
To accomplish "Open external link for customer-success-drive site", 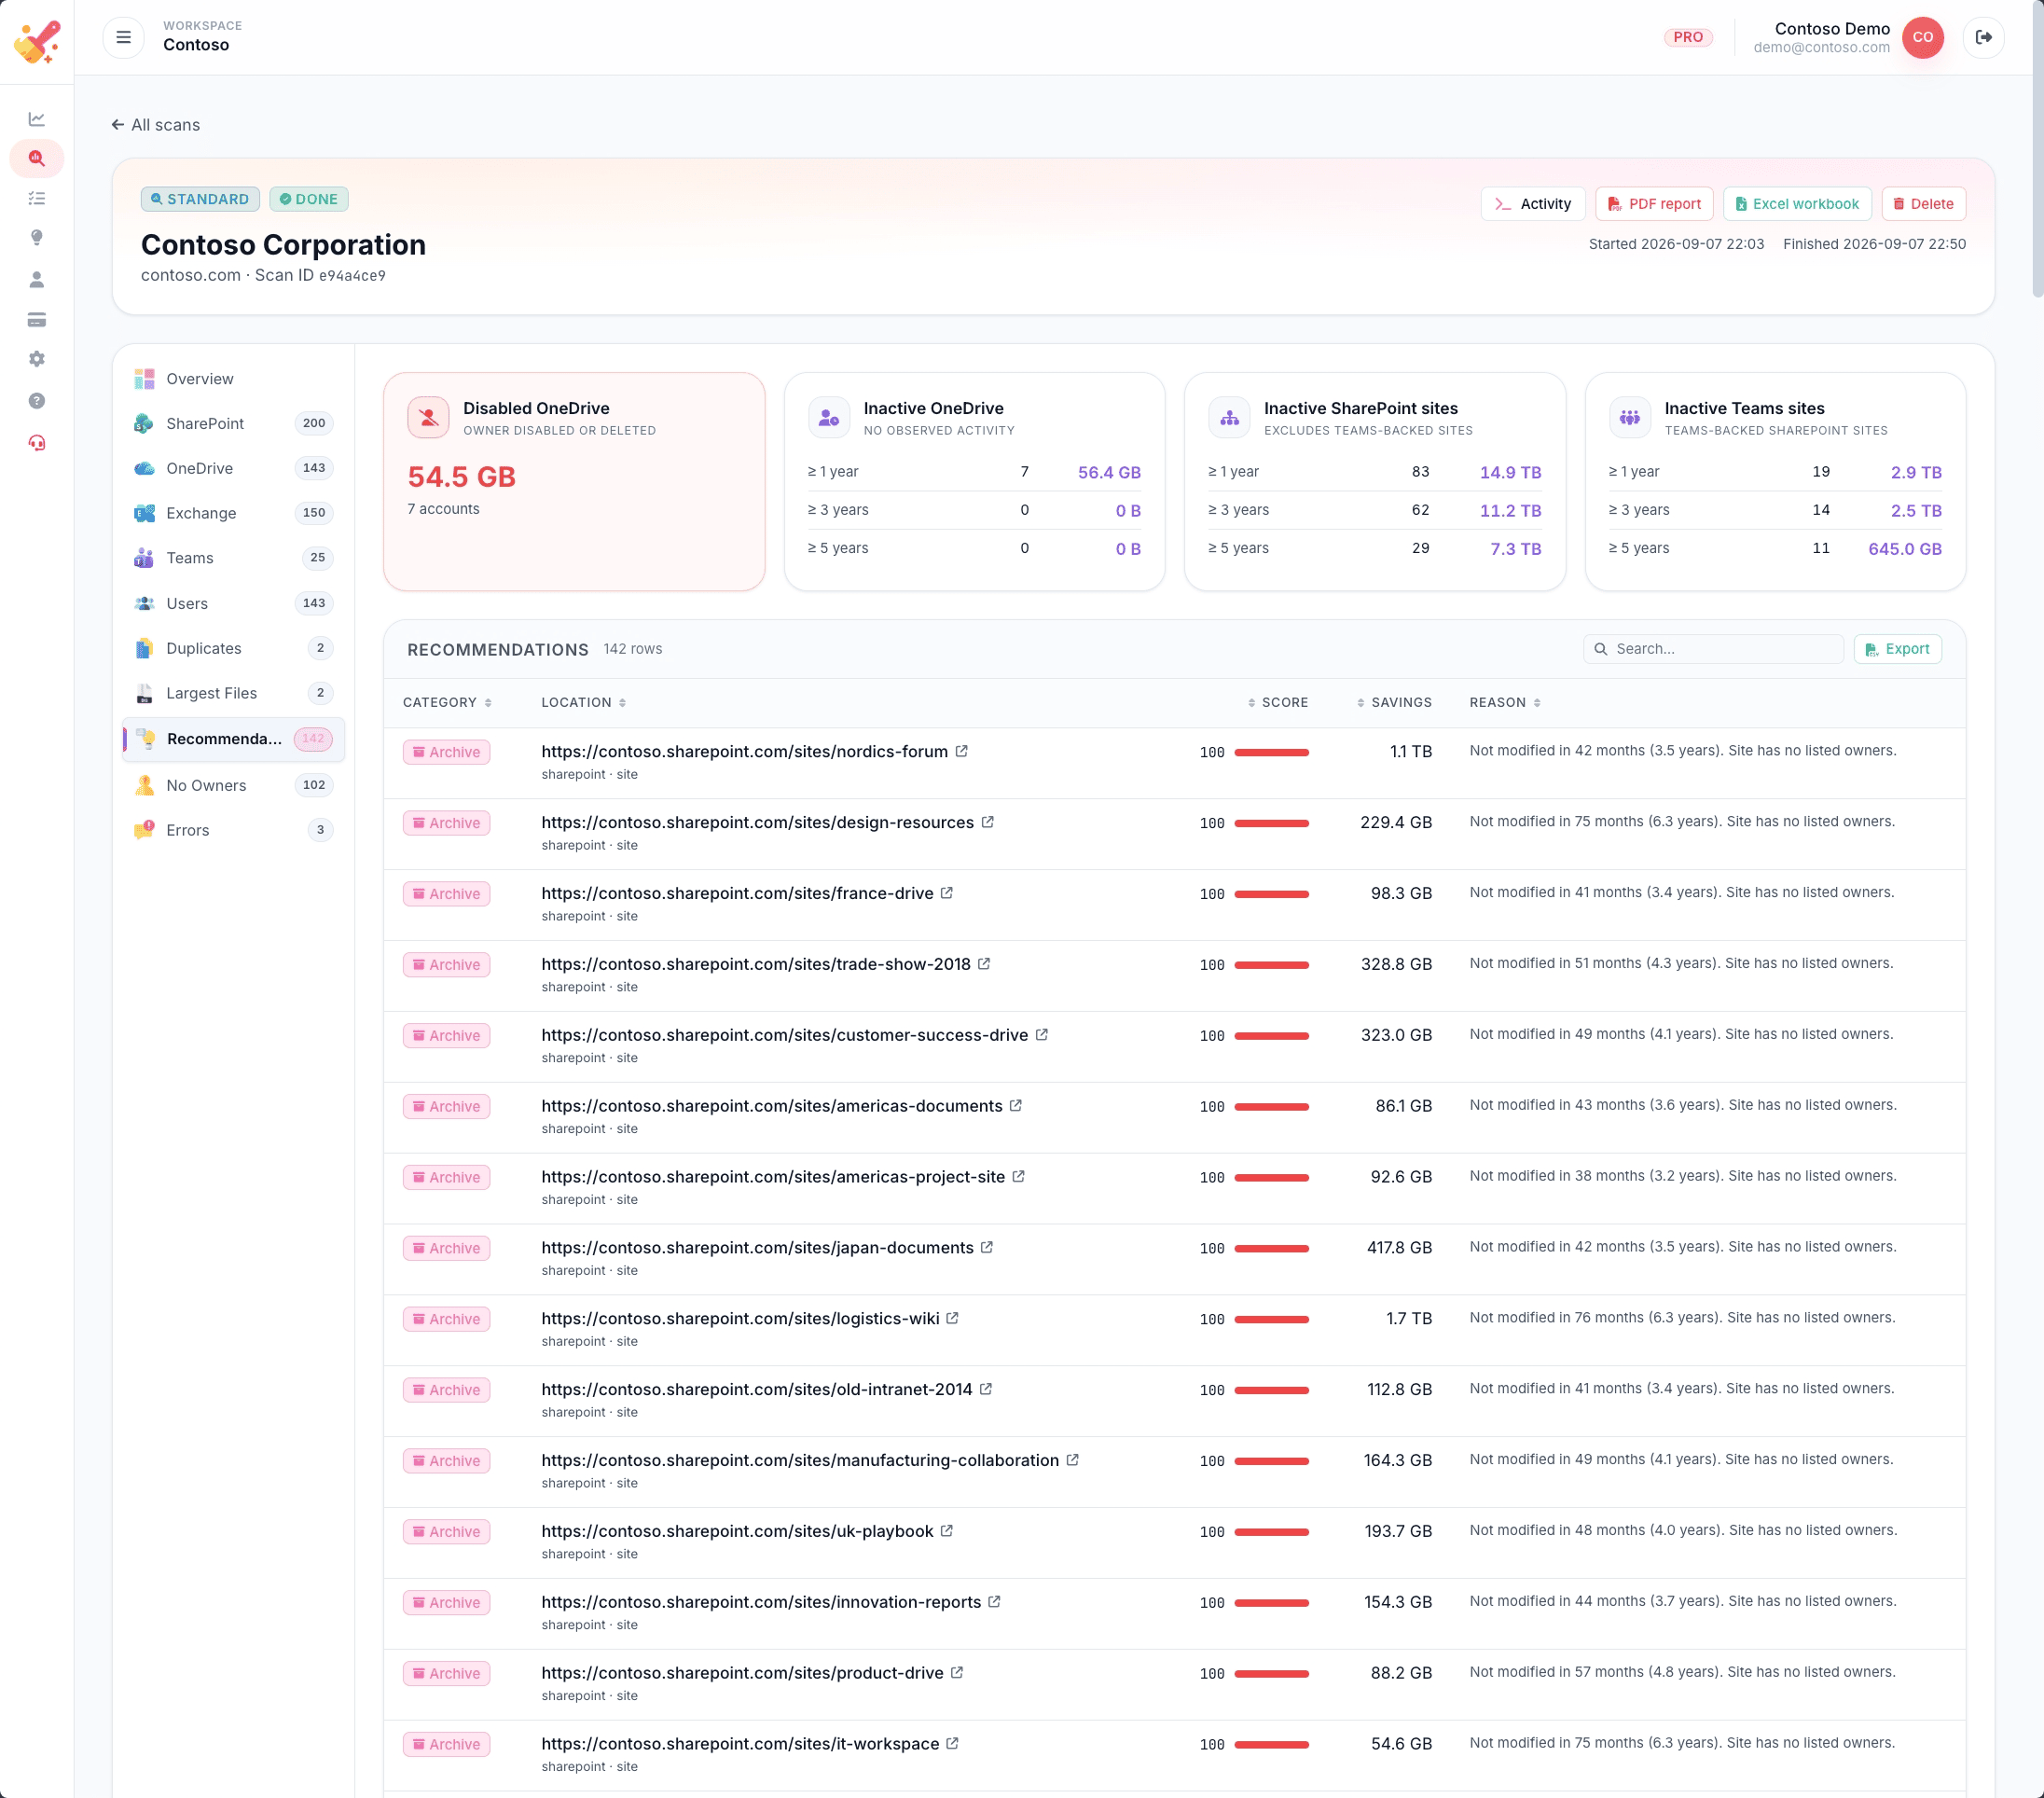I will pos(1041,1035).
